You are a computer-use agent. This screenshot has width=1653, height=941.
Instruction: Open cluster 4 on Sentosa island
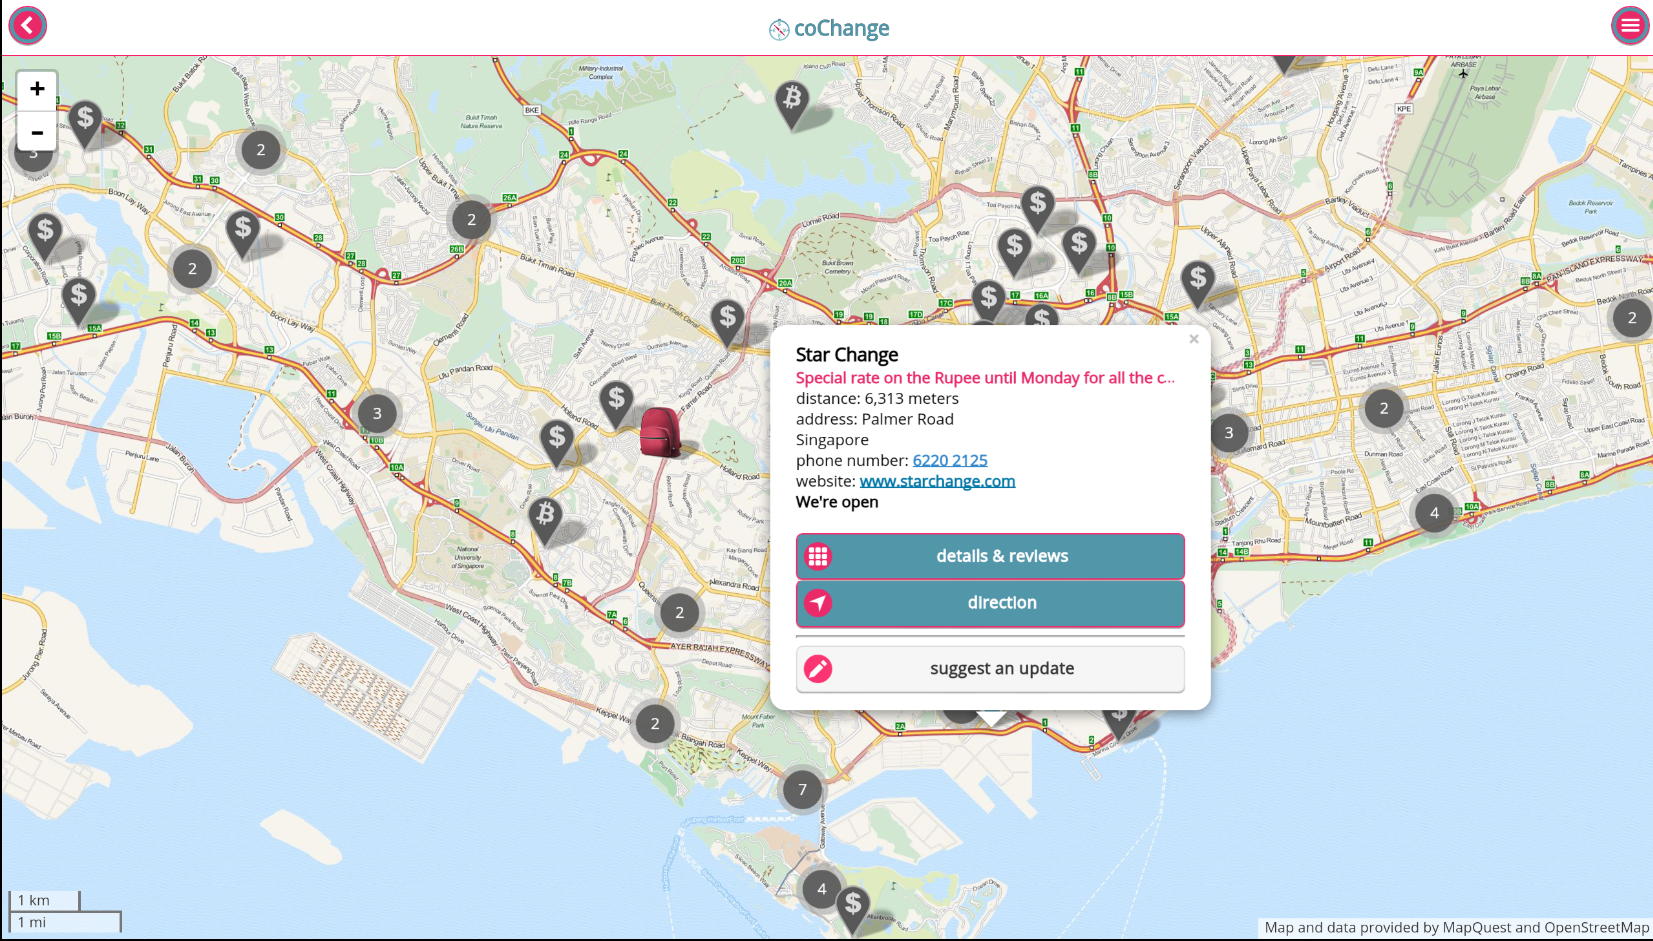click(822, 889)
